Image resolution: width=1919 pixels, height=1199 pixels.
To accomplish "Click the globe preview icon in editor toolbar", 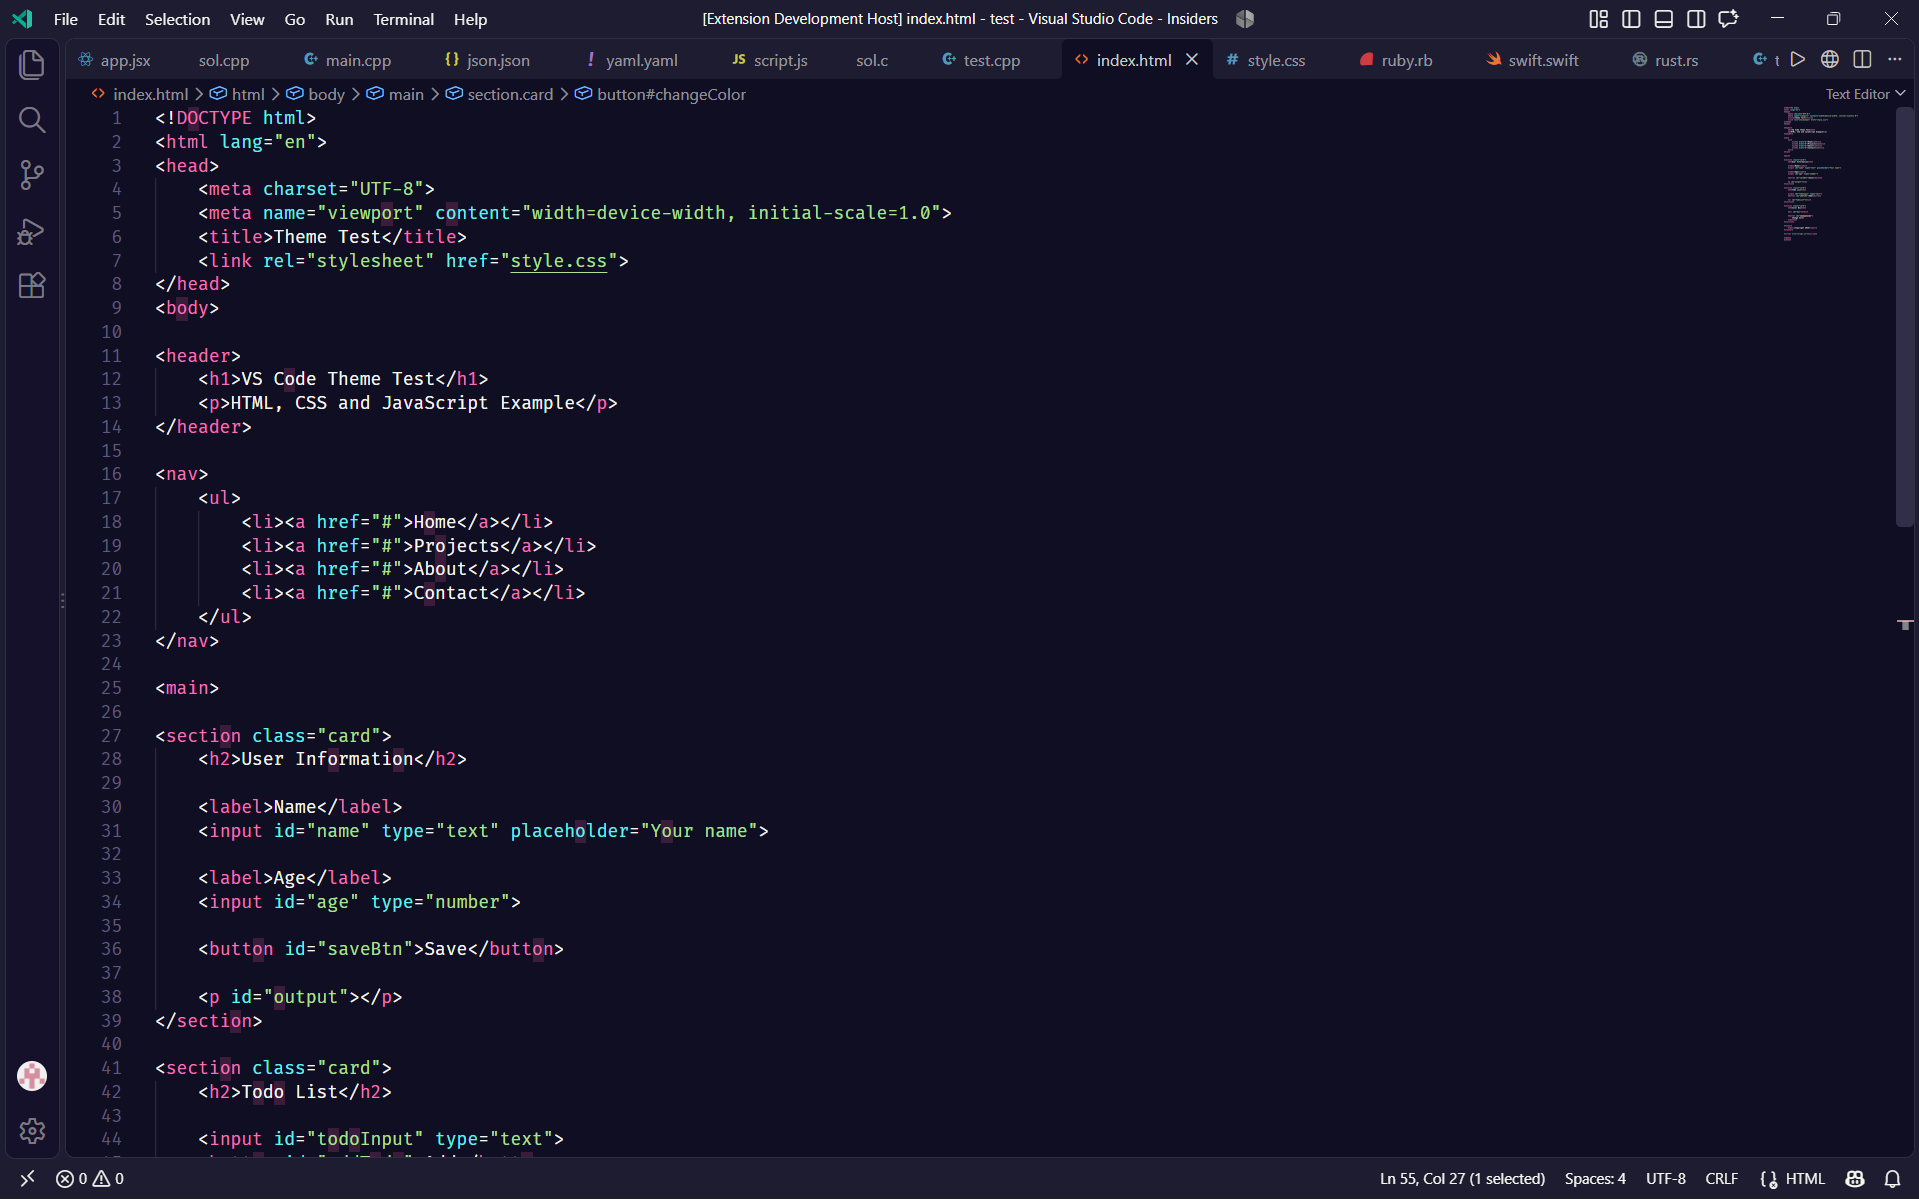I will click(1830, 60).
